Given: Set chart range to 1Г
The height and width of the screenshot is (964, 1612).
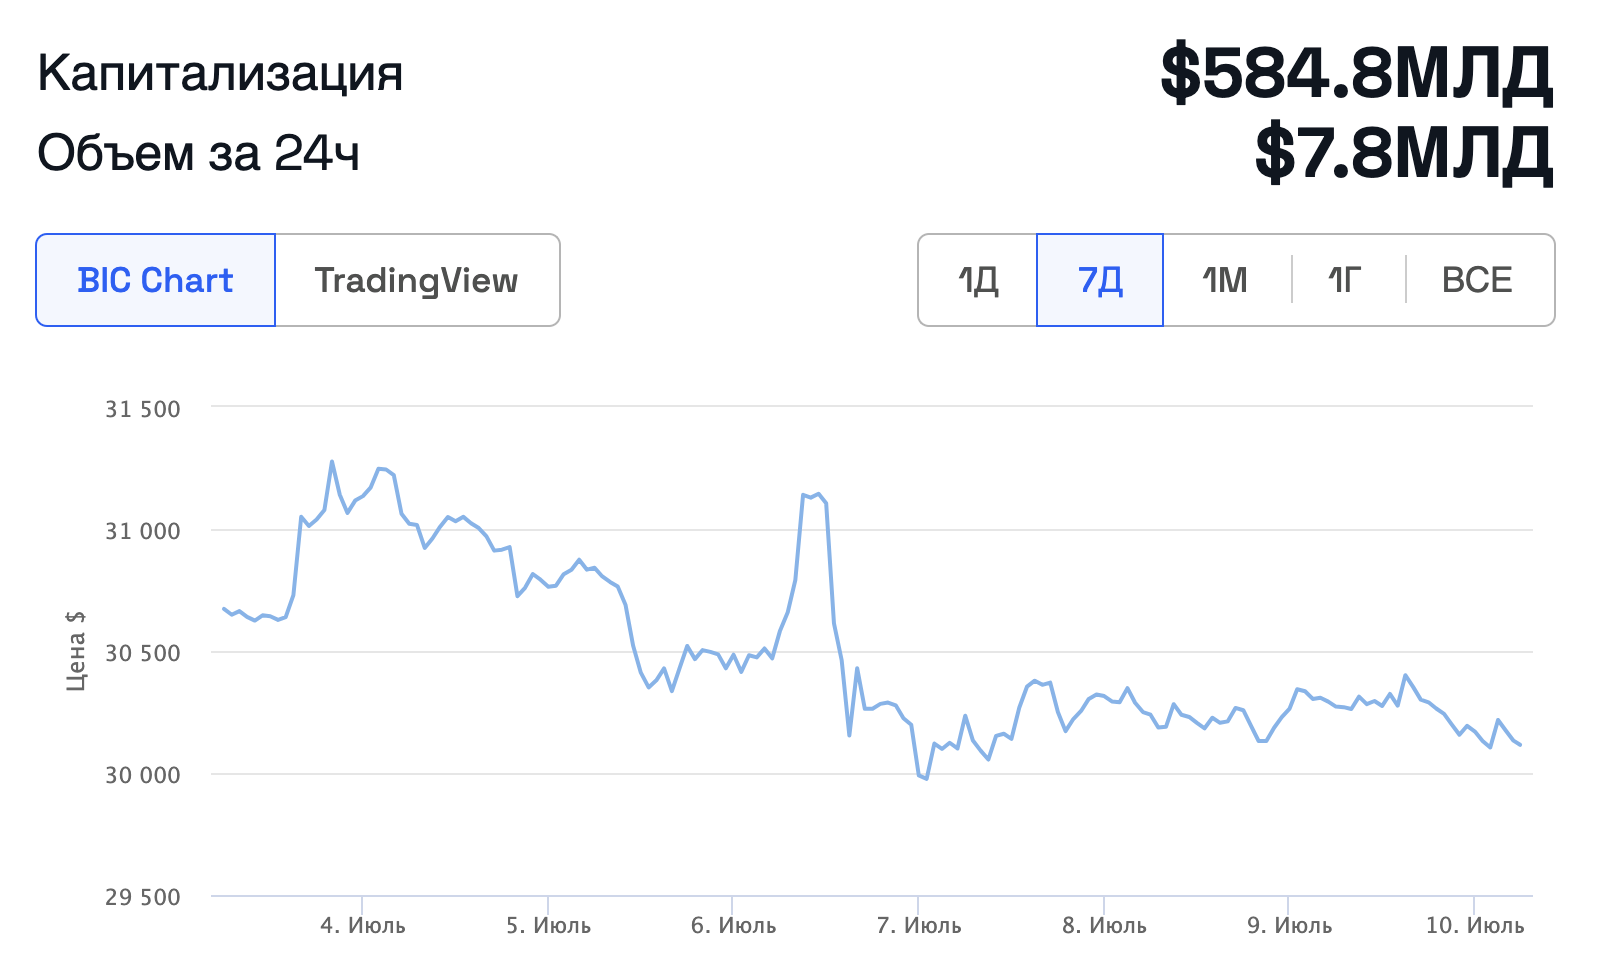Looking at the screenshot, I should click(1347, 280).
